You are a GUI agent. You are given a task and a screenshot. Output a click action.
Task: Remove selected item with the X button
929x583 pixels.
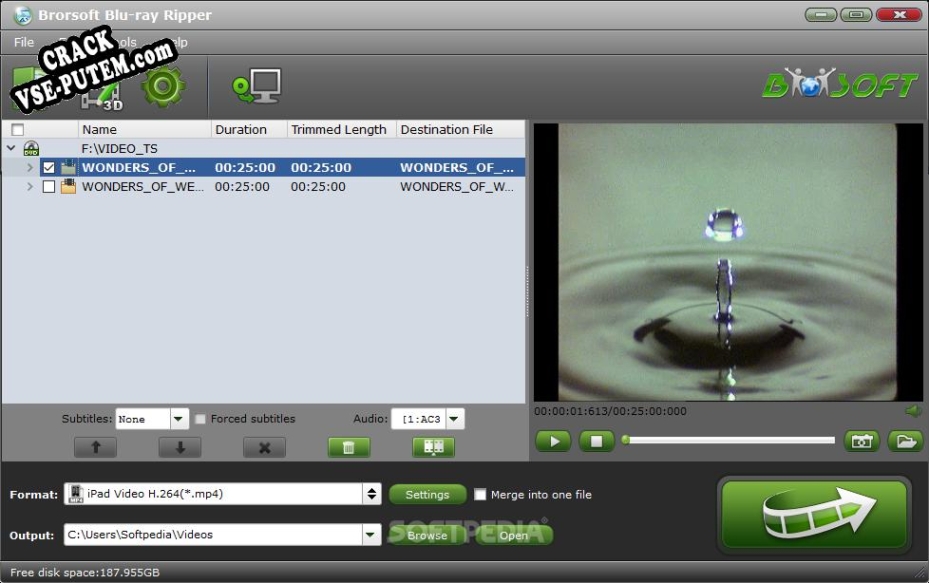264,447
